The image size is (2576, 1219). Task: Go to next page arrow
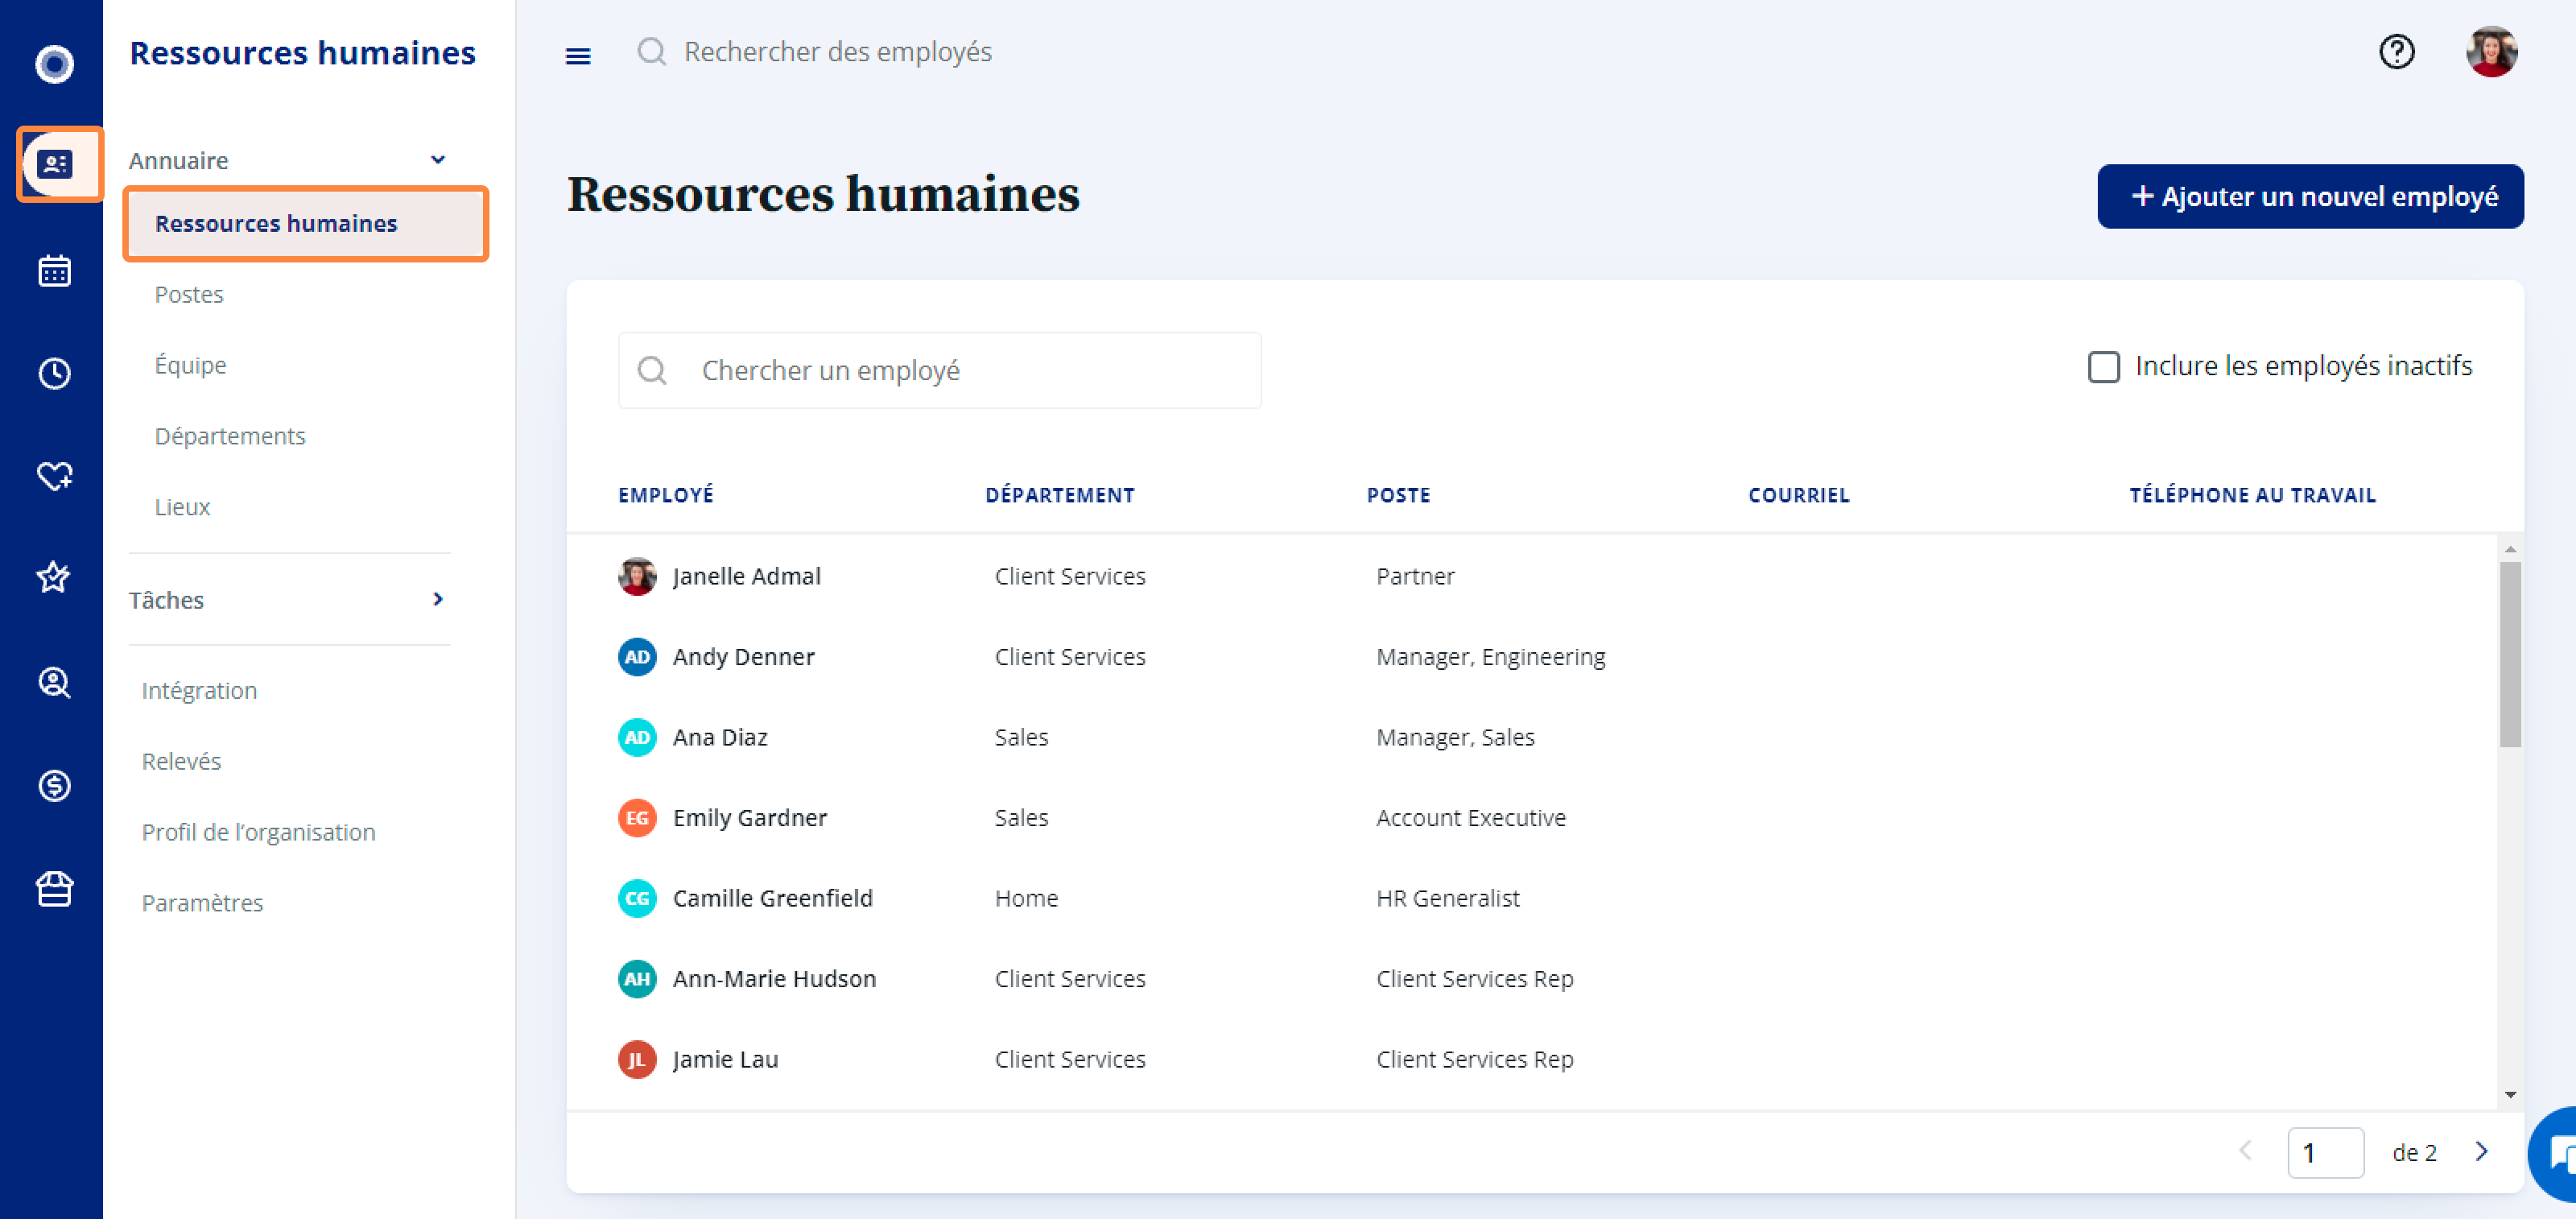pyautogui.click(x=2481, y=1151)
